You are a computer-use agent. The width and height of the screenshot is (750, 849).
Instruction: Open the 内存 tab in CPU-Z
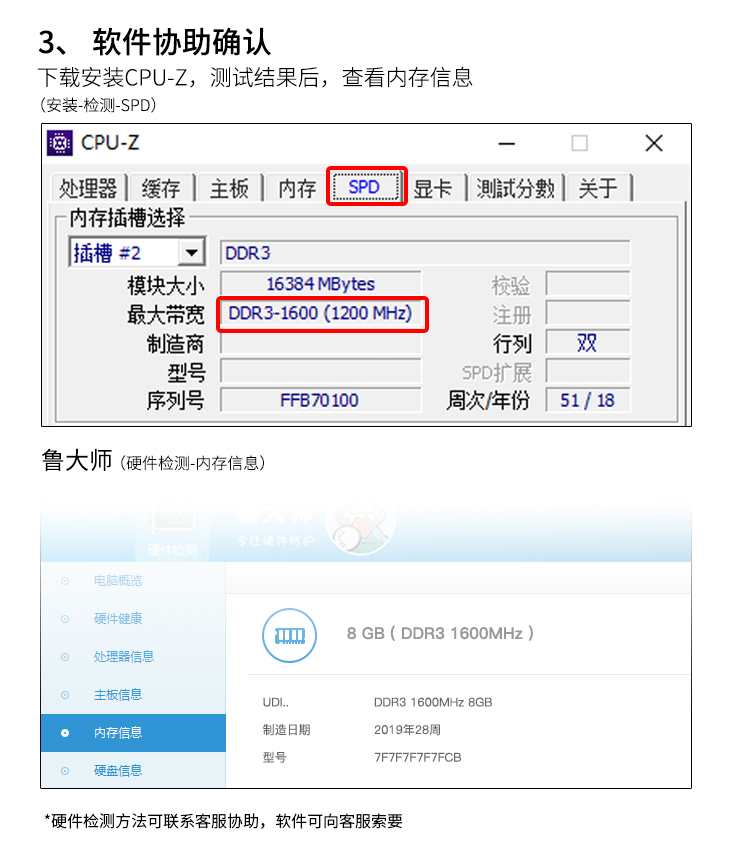[297, 188]
